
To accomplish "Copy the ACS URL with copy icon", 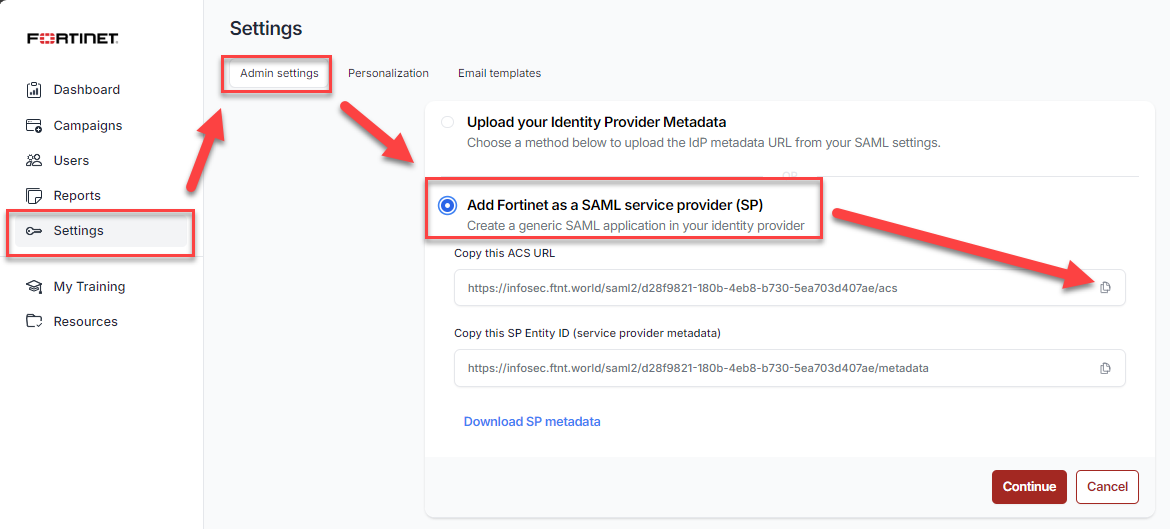I will [1105, 288].
